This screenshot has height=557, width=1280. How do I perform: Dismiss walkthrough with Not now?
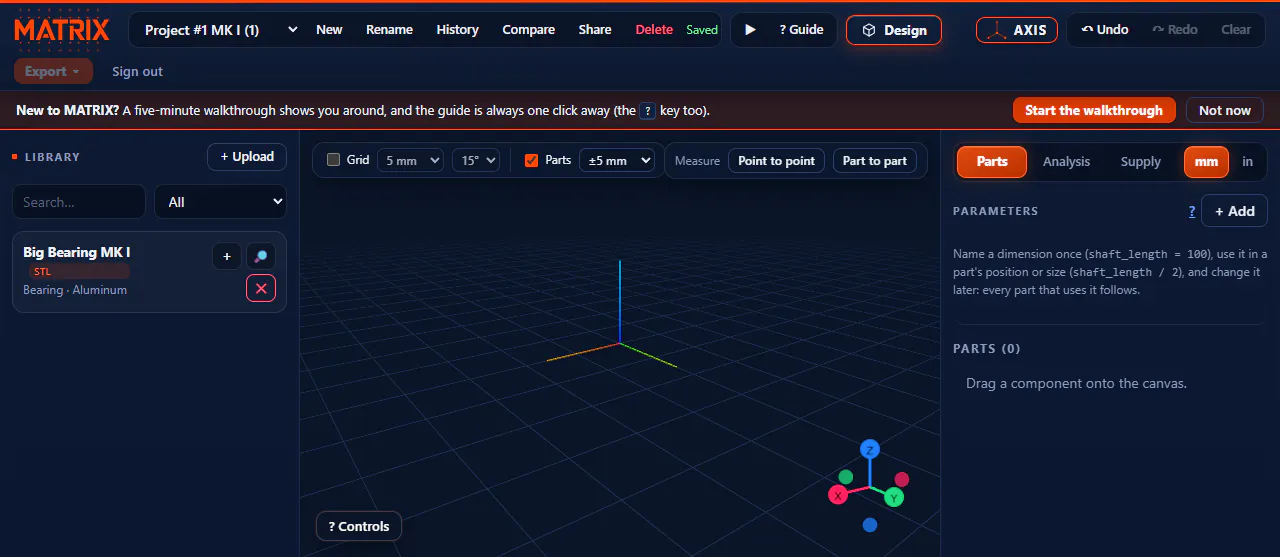tap(1224, 110)
